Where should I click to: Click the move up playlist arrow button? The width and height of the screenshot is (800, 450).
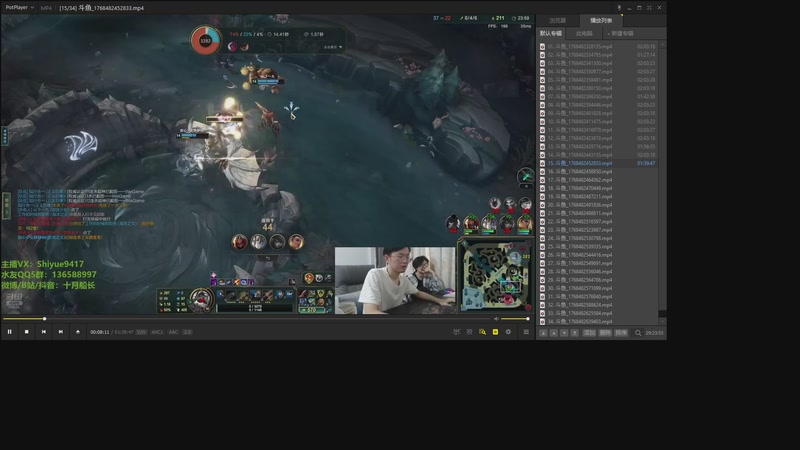coord(554,333)
